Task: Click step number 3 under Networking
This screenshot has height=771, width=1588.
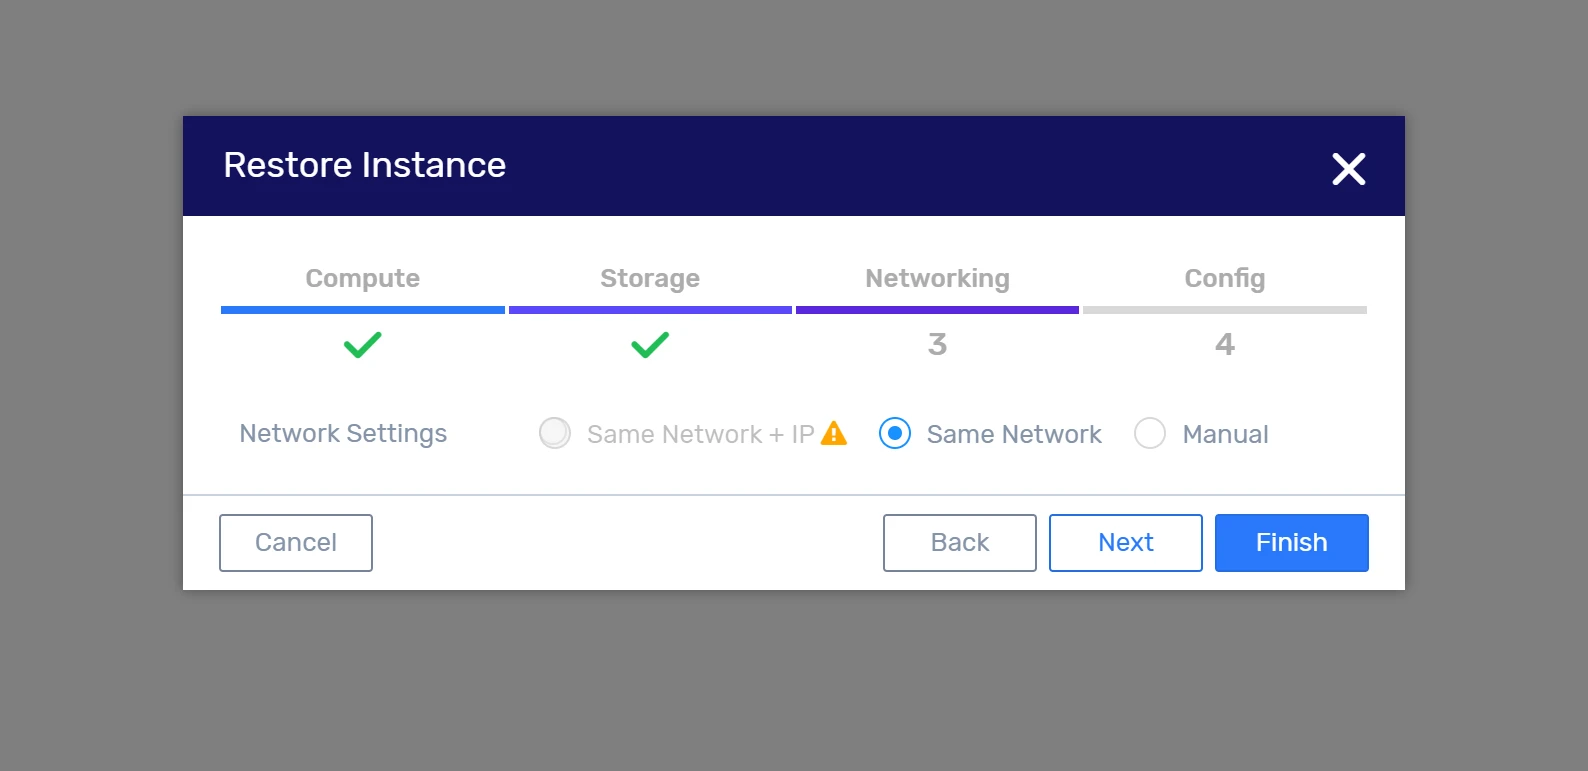Action: (937, 345)
